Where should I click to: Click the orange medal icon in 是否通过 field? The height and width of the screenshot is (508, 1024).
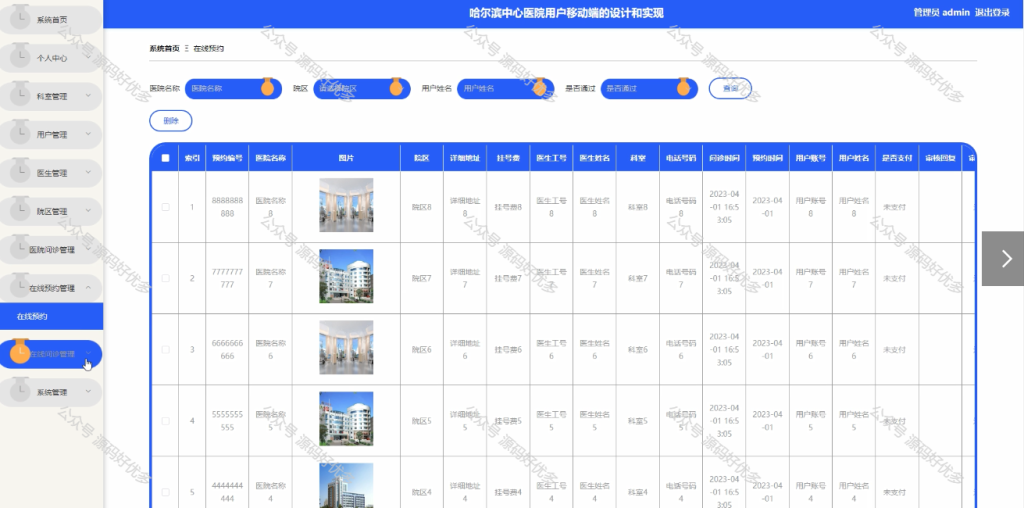(683, 87)
